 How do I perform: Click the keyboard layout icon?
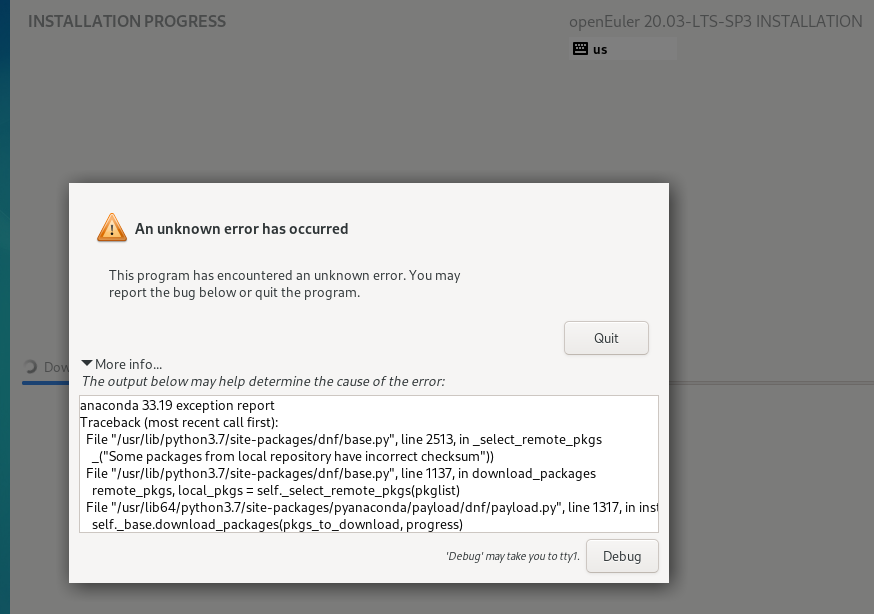pyautogui.click(x=580, y=49)
